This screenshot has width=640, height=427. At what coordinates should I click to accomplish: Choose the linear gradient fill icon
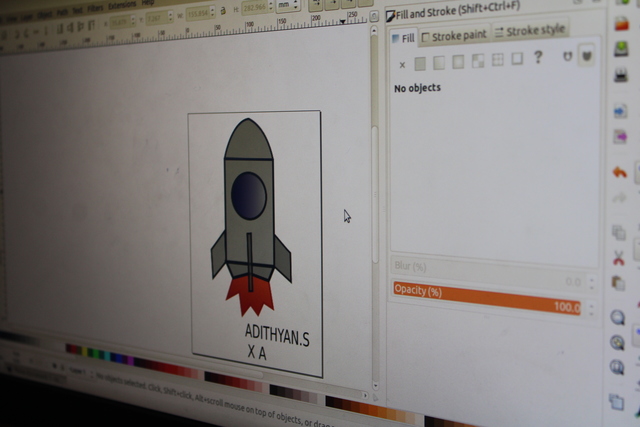coord(439,62)
